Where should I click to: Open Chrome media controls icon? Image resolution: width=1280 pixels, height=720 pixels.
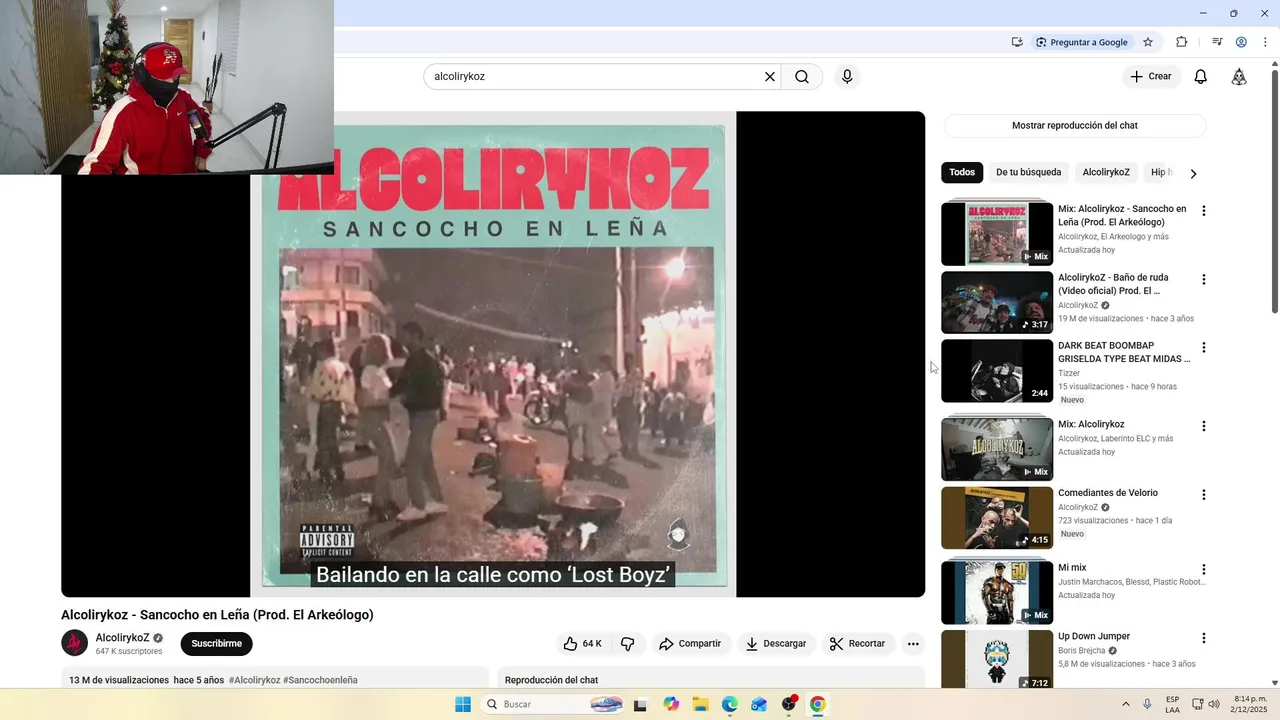click(x=1217, y=42)
